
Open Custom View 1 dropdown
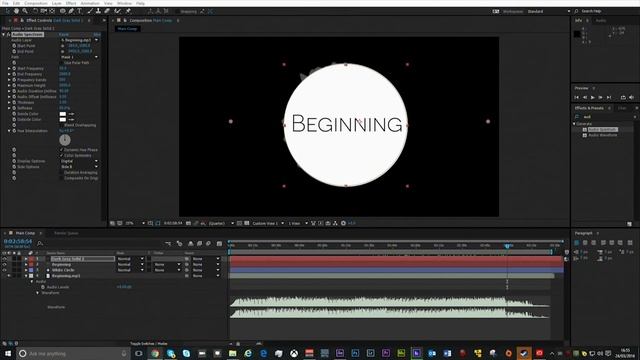pyautogui.click(x=268, y=224)
